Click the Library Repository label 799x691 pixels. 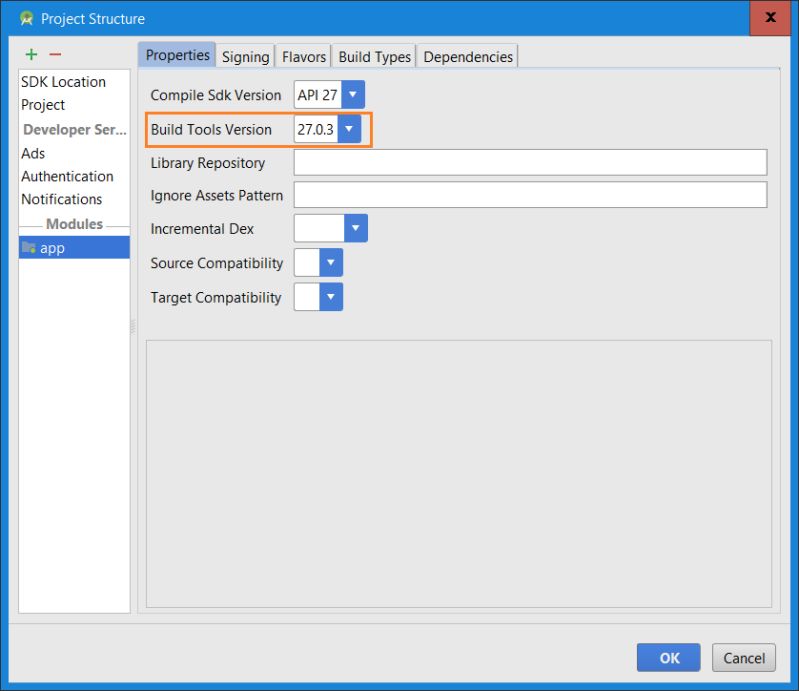(x=208, y=163)
